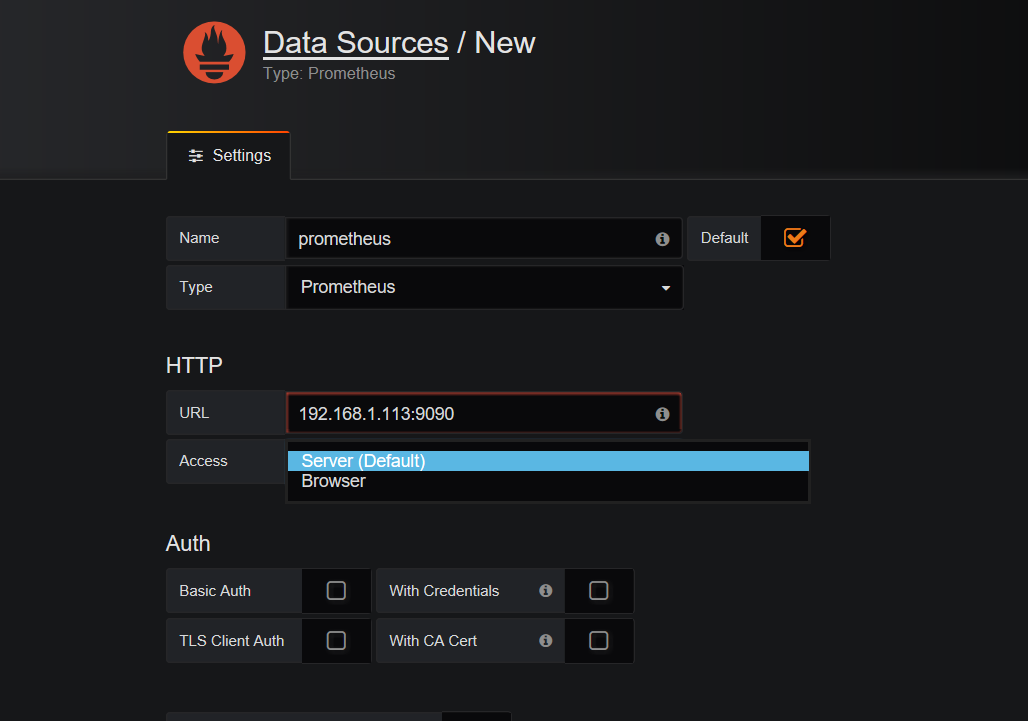1028x721 pixels.
Task: Click the HTTP section heading
Action: (x=194, y=365)
